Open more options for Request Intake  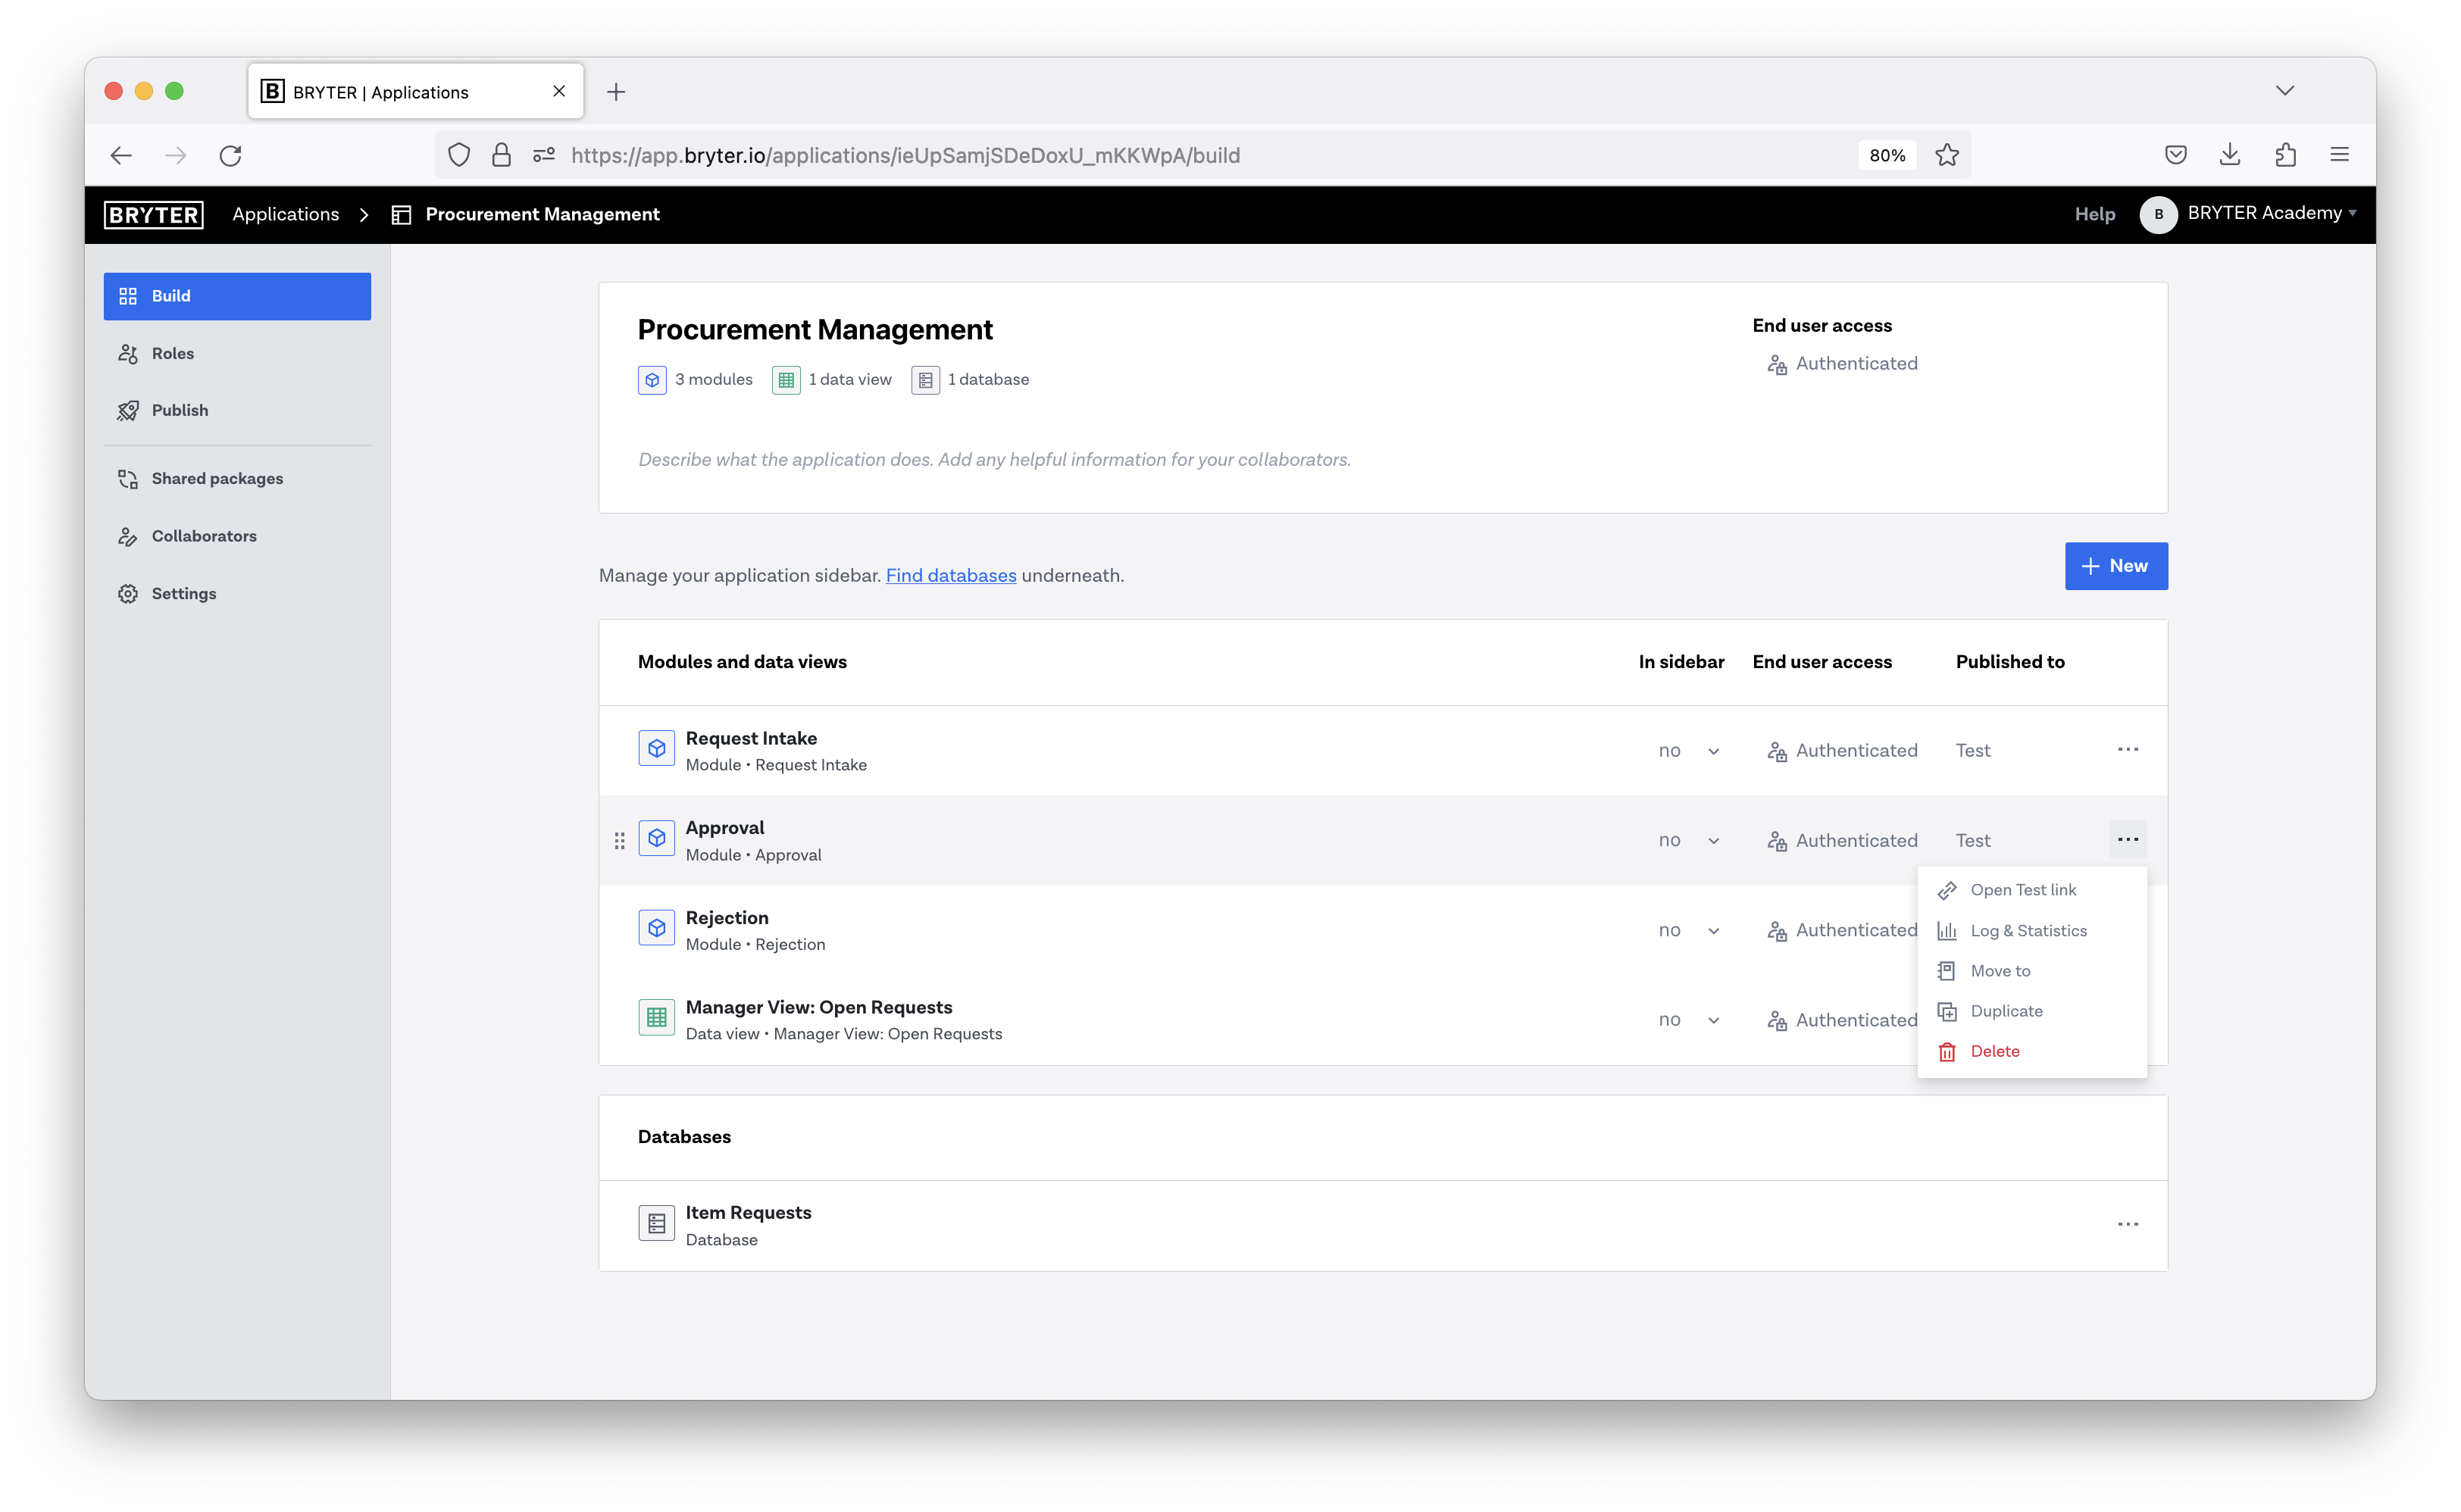point(2127,749)
